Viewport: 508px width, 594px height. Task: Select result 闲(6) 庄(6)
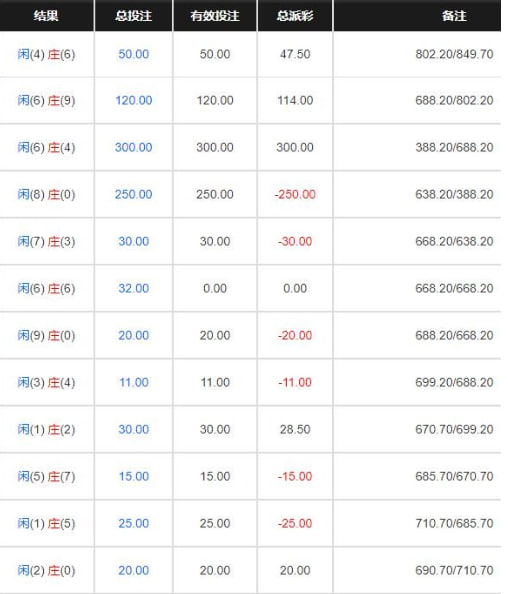(46, 288)
